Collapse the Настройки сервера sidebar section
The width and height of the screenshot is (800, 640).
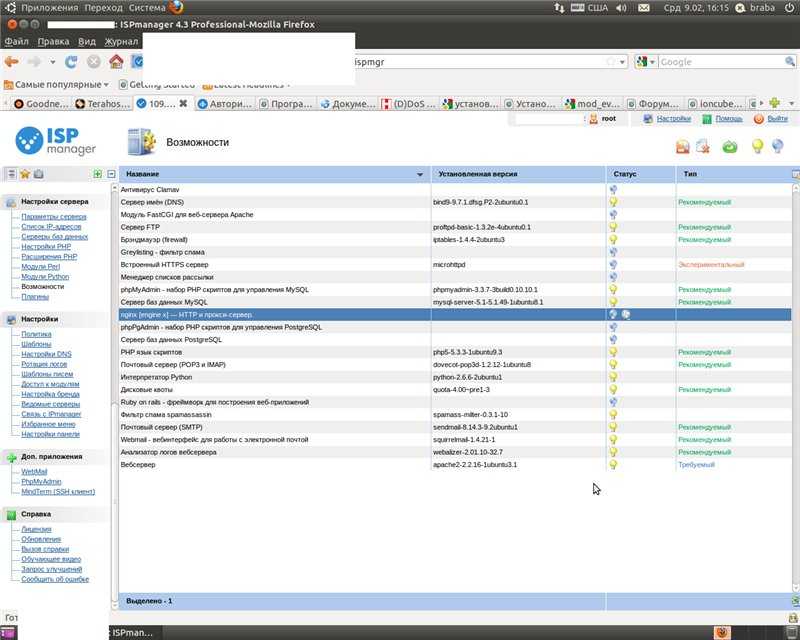pos(55,202)
